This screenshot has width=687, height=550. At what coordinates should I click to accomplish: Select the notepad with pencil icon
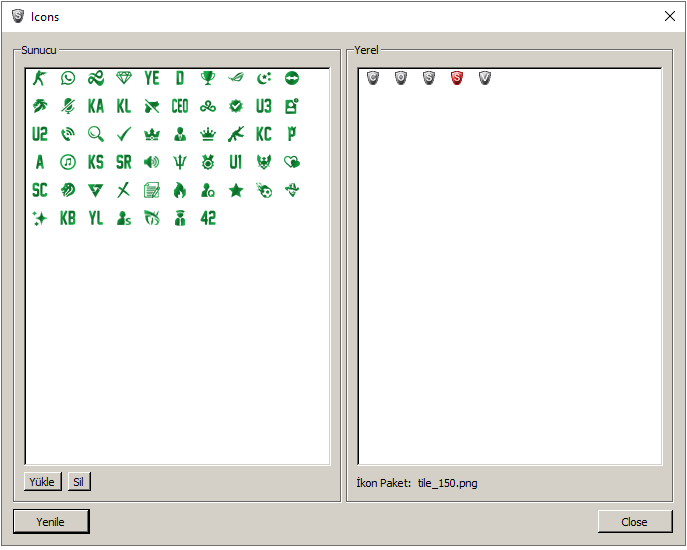(x=152, y=191)
